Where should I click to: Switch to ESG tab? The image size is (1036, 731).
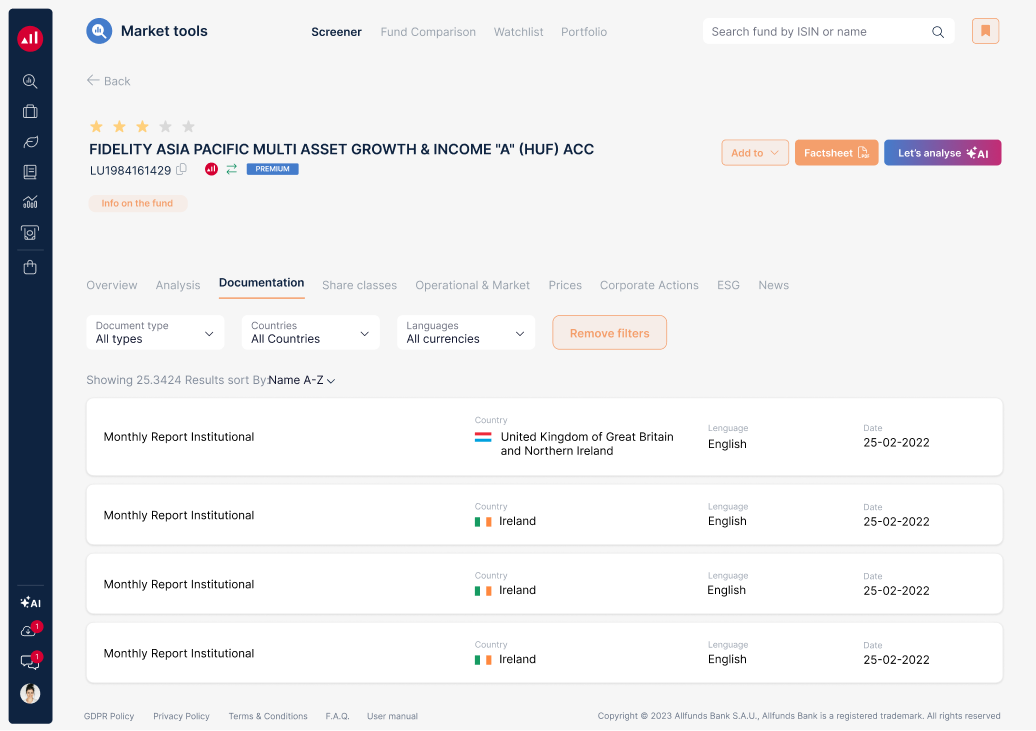click(728, 285)
